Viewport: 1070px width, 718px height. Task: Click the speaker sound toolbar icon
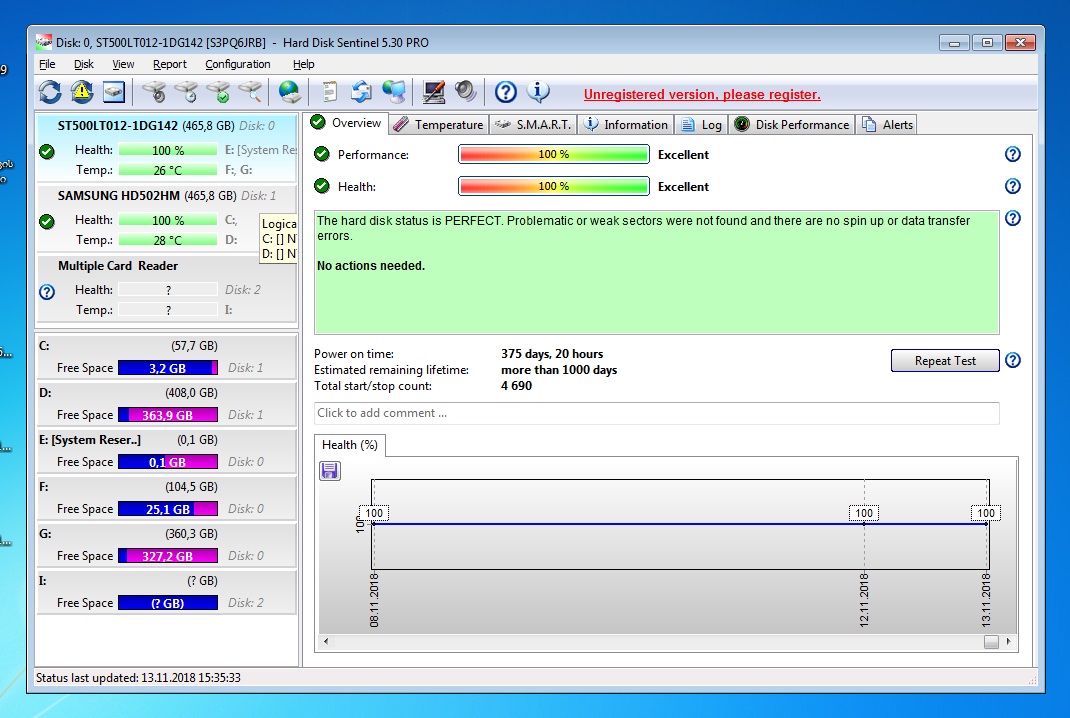(x=465, y=93)
